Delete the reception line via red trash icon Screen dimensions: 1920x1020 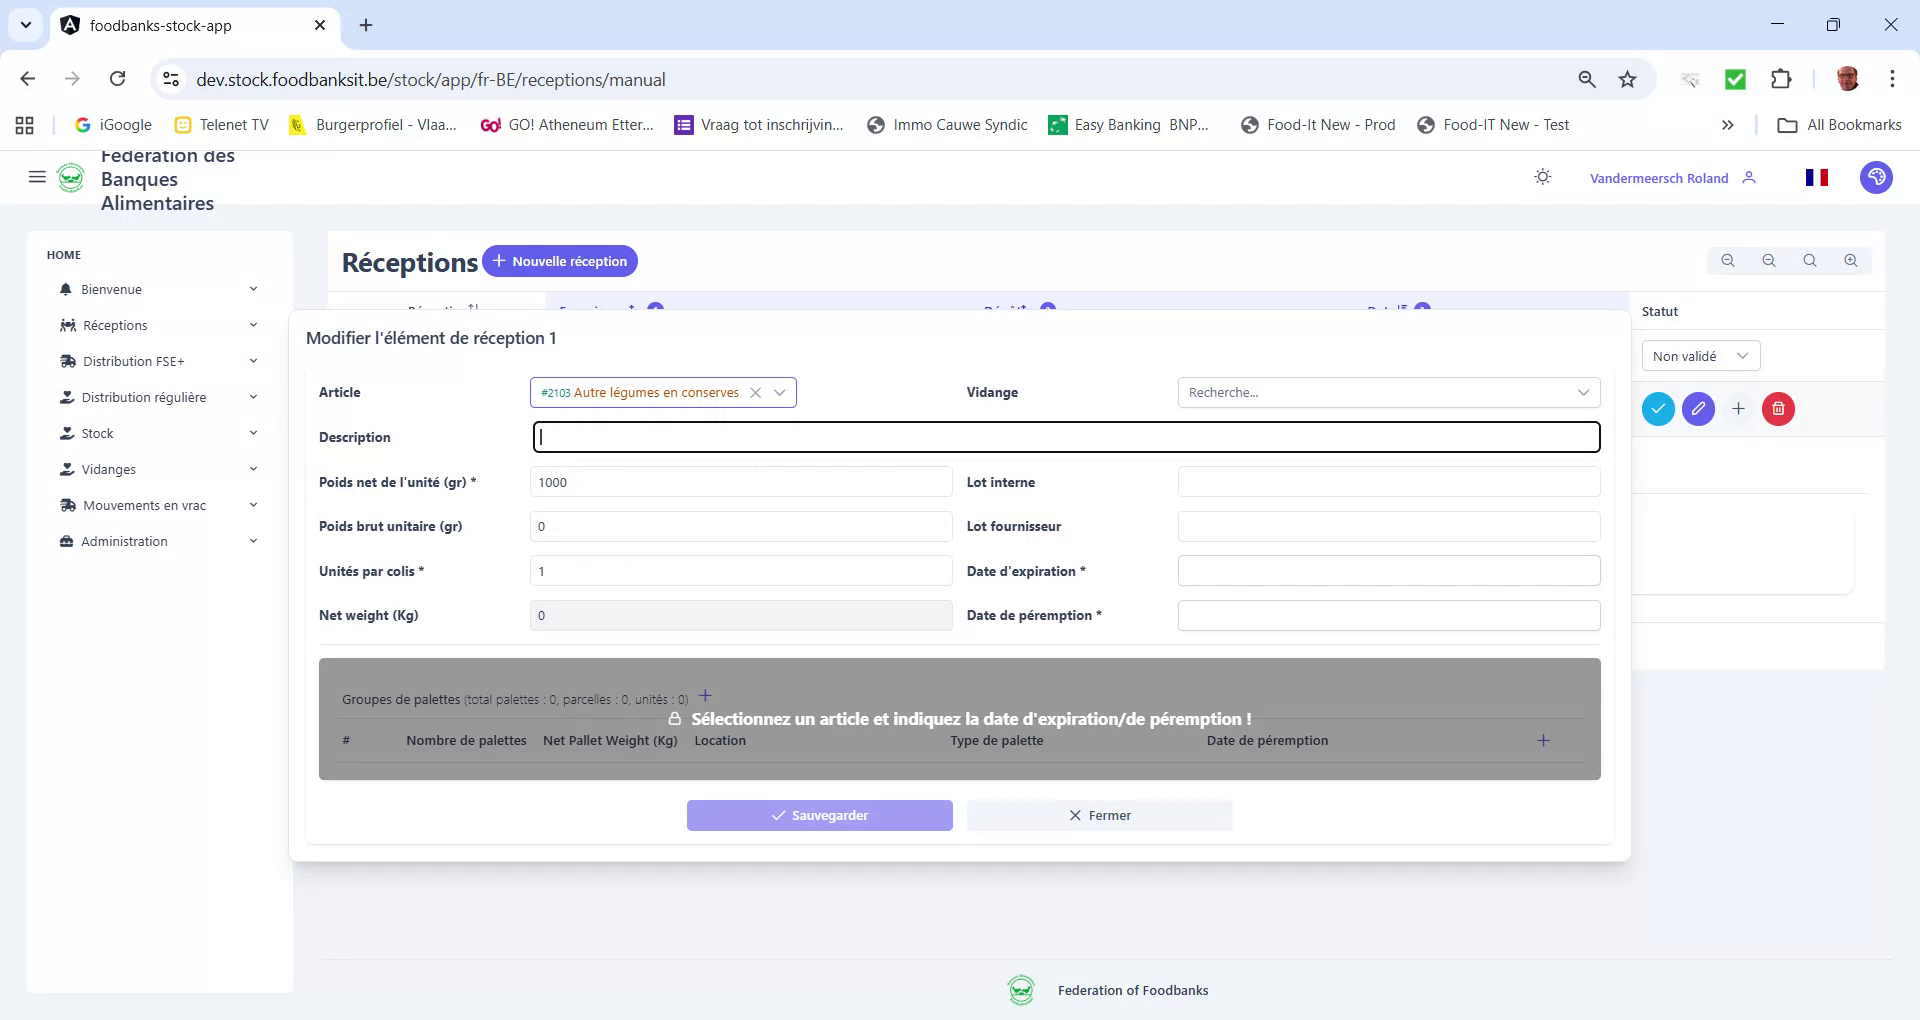click(1777, 409)
